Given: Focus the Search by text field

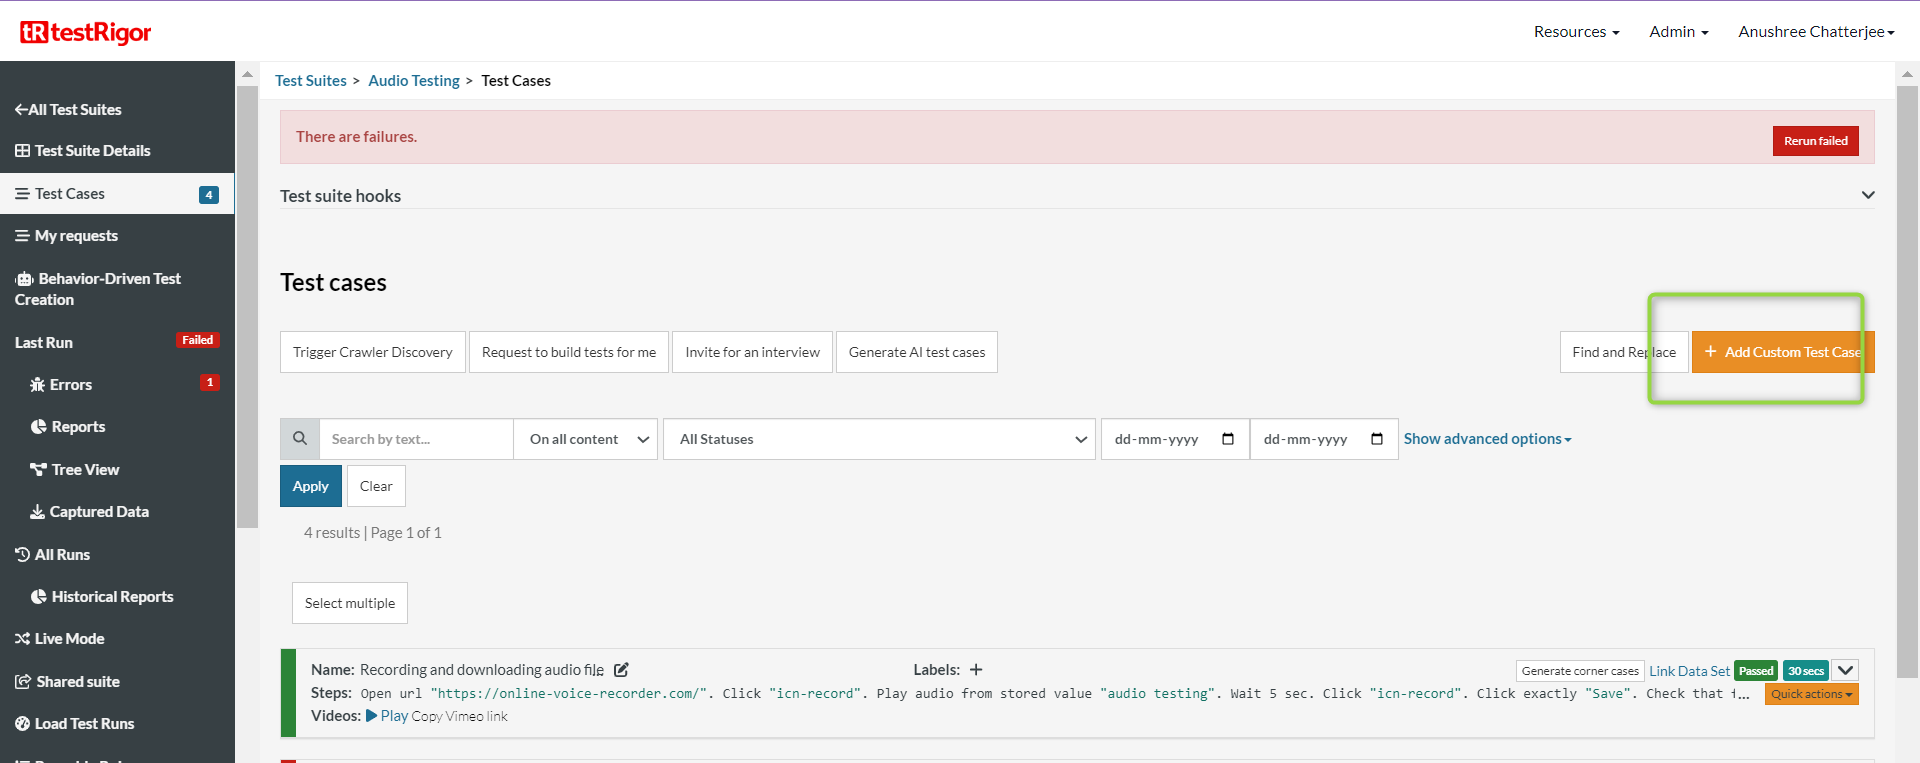Looking at the screenshot, I should [415, 439].
